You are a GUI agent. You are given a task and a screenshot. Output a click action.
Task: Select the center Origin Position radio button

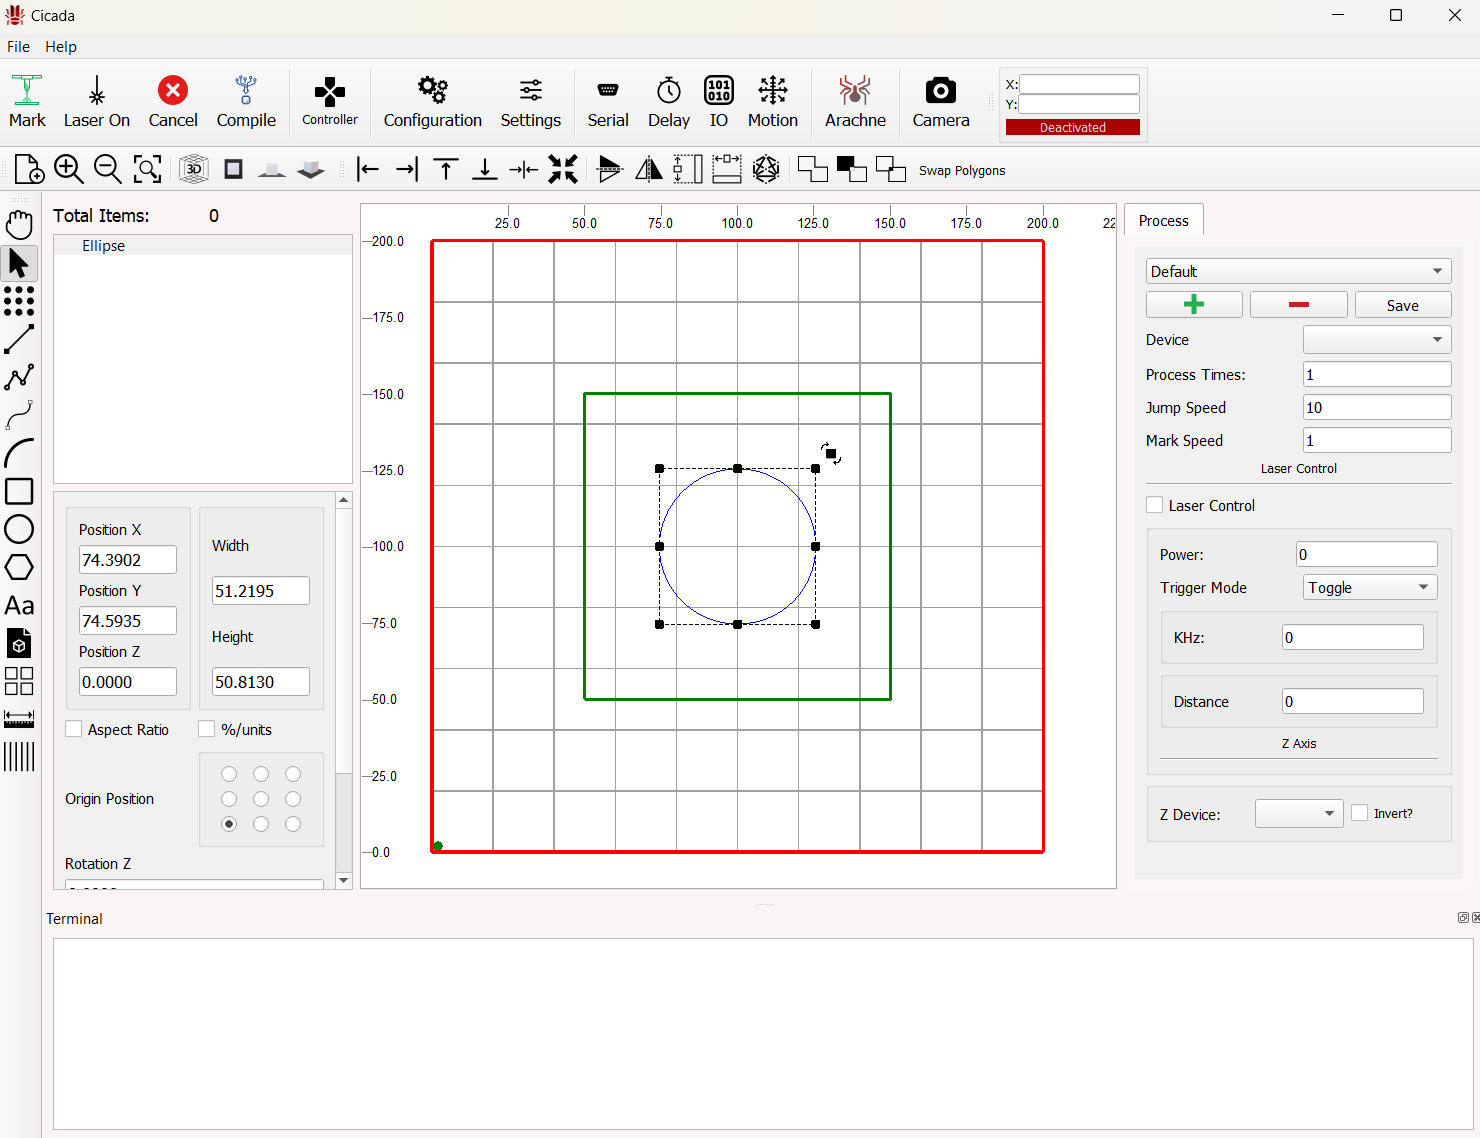261,798
